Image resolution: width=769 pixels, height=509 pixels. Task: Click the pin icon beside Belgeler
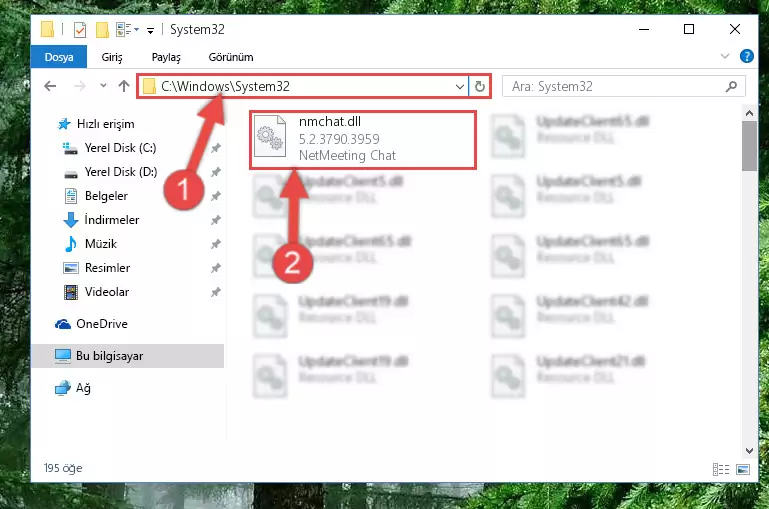coord(215,196)
